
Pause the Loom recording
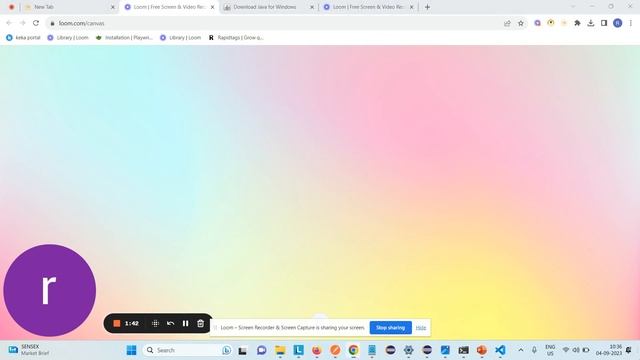(x=186, y=323)
